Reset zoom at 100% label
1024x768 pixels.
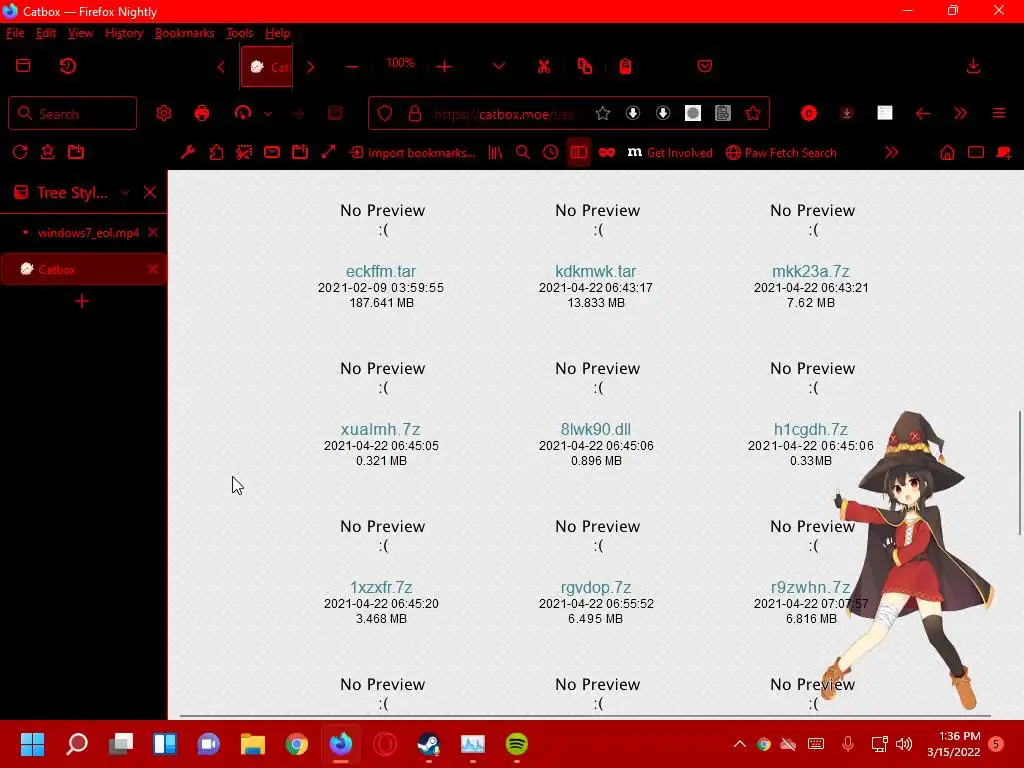tap(400, 63)
